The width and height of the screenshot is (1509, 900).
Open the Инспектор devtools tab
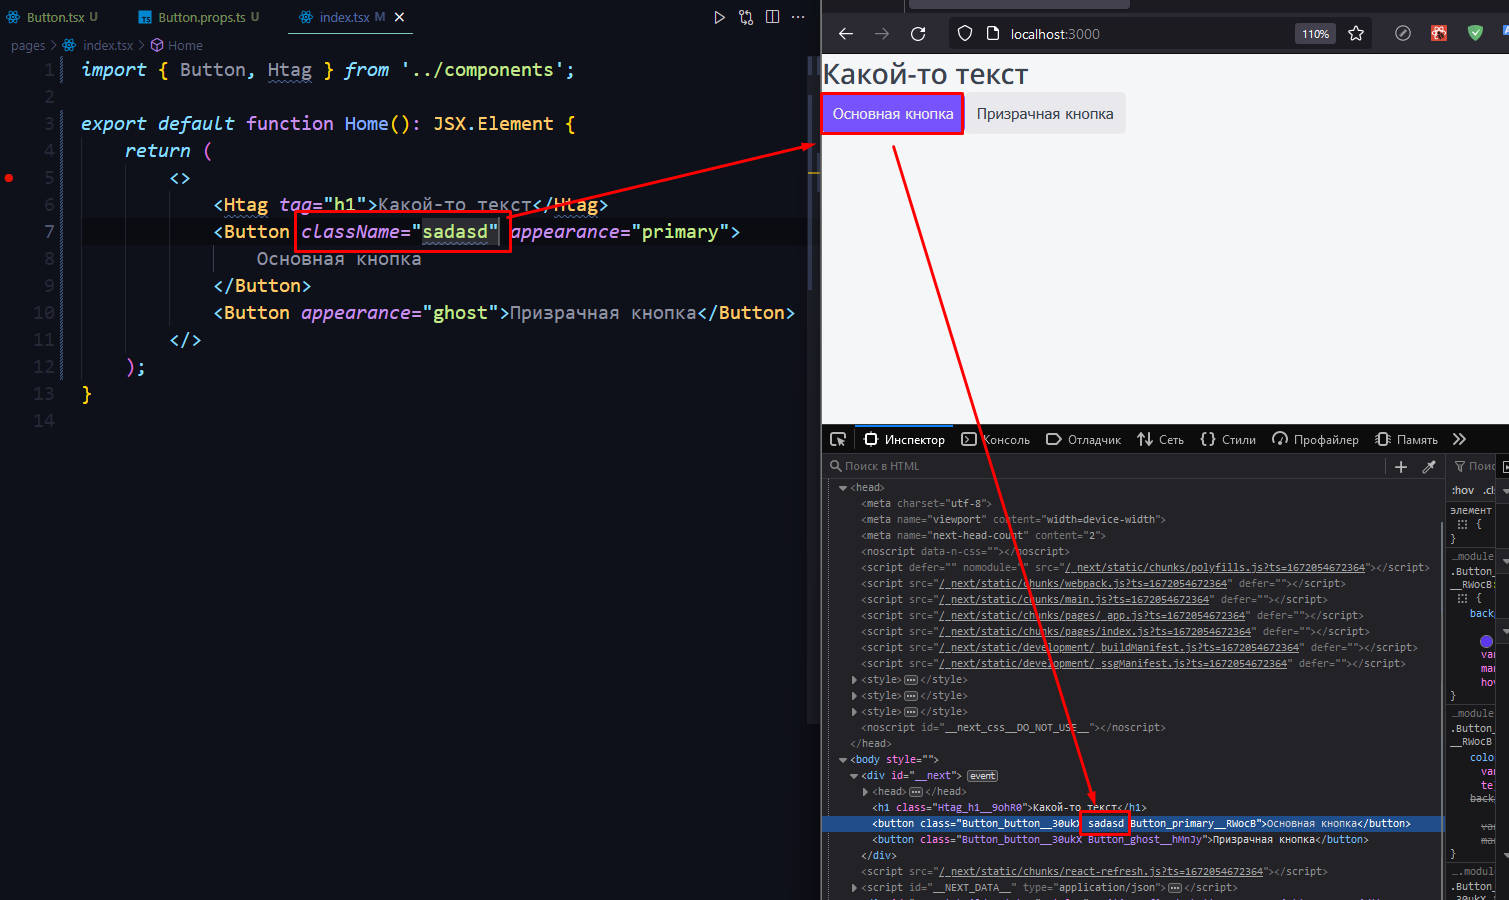904,439
